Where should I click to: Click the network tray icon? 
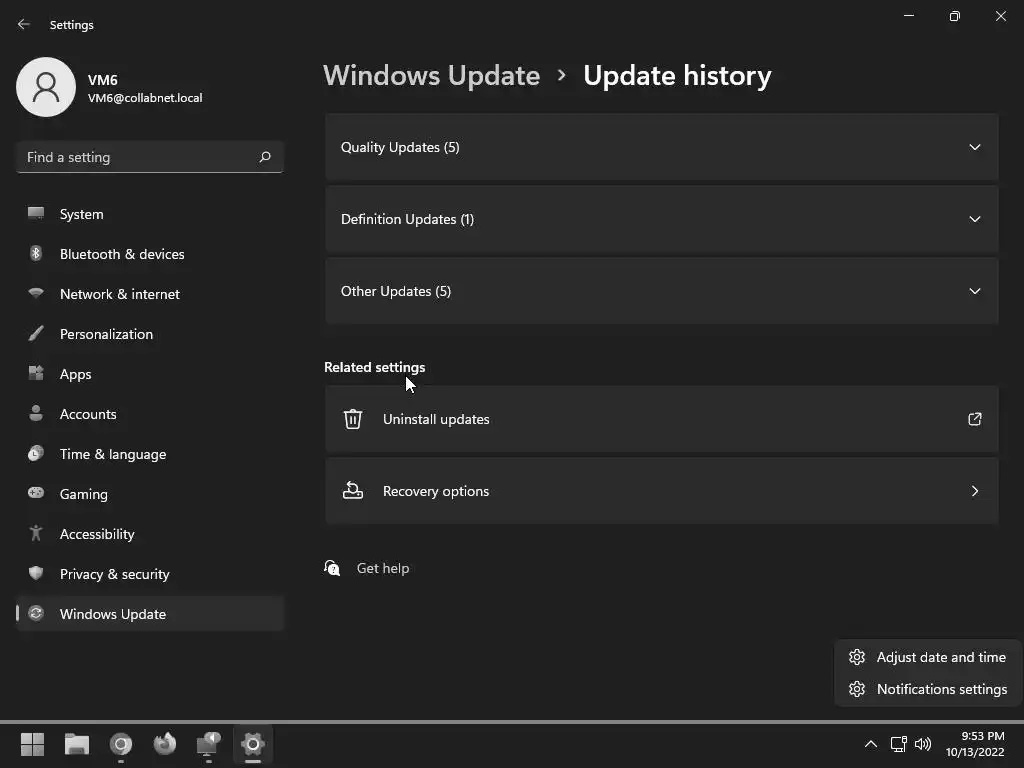[899, 744]
